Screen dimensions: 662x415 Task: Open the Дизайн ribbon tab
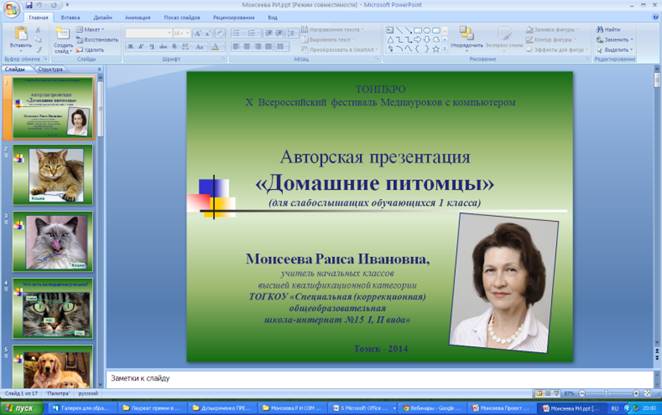tap(103, 18)
